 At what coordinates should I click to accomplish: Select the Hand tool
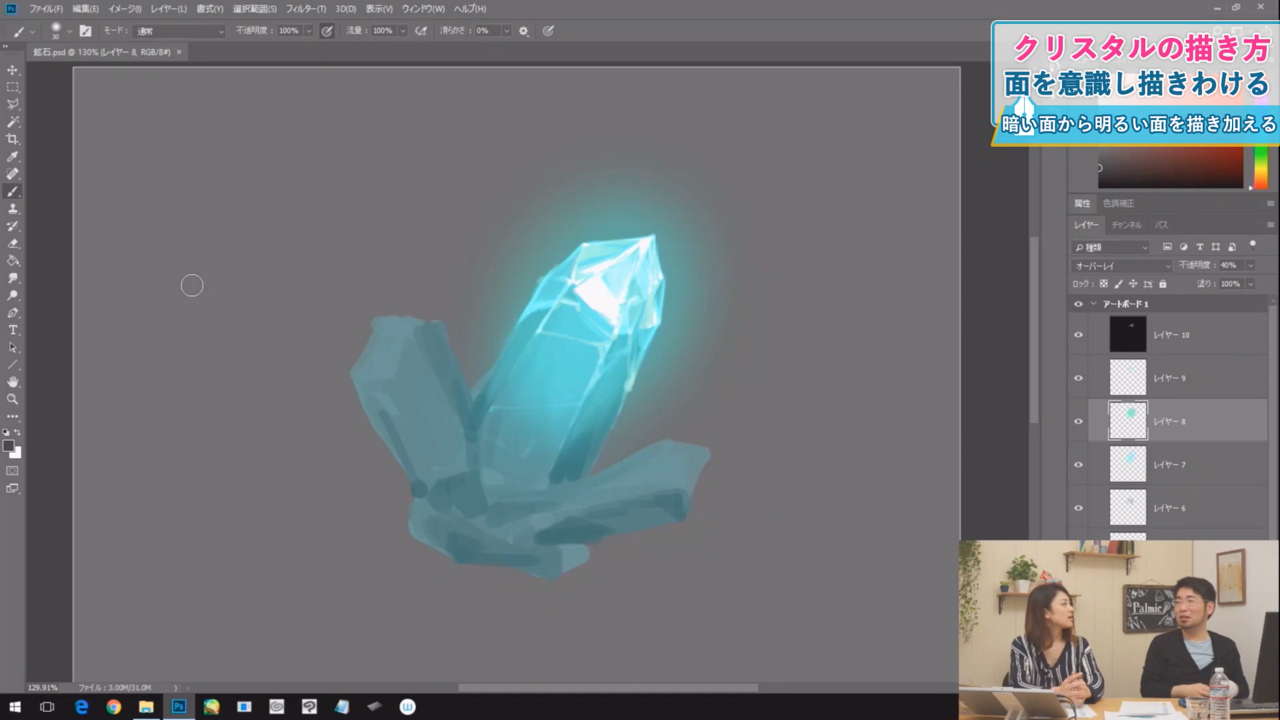(13, 382)
